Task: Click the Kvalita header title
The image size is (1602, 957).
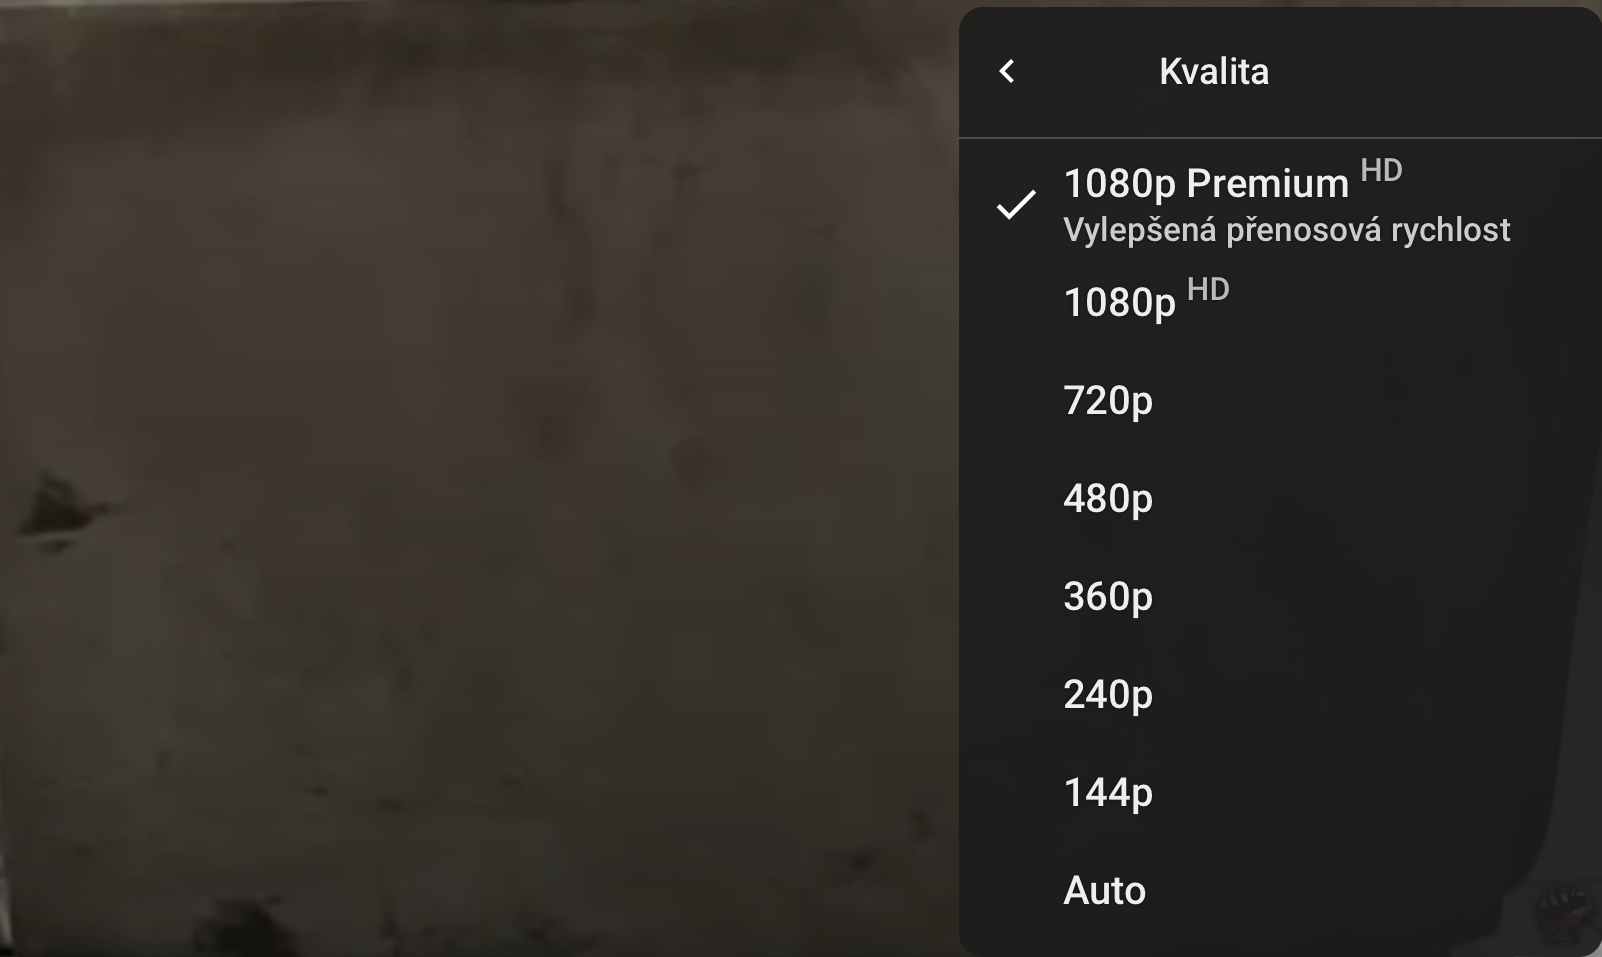Action: 1213,71
